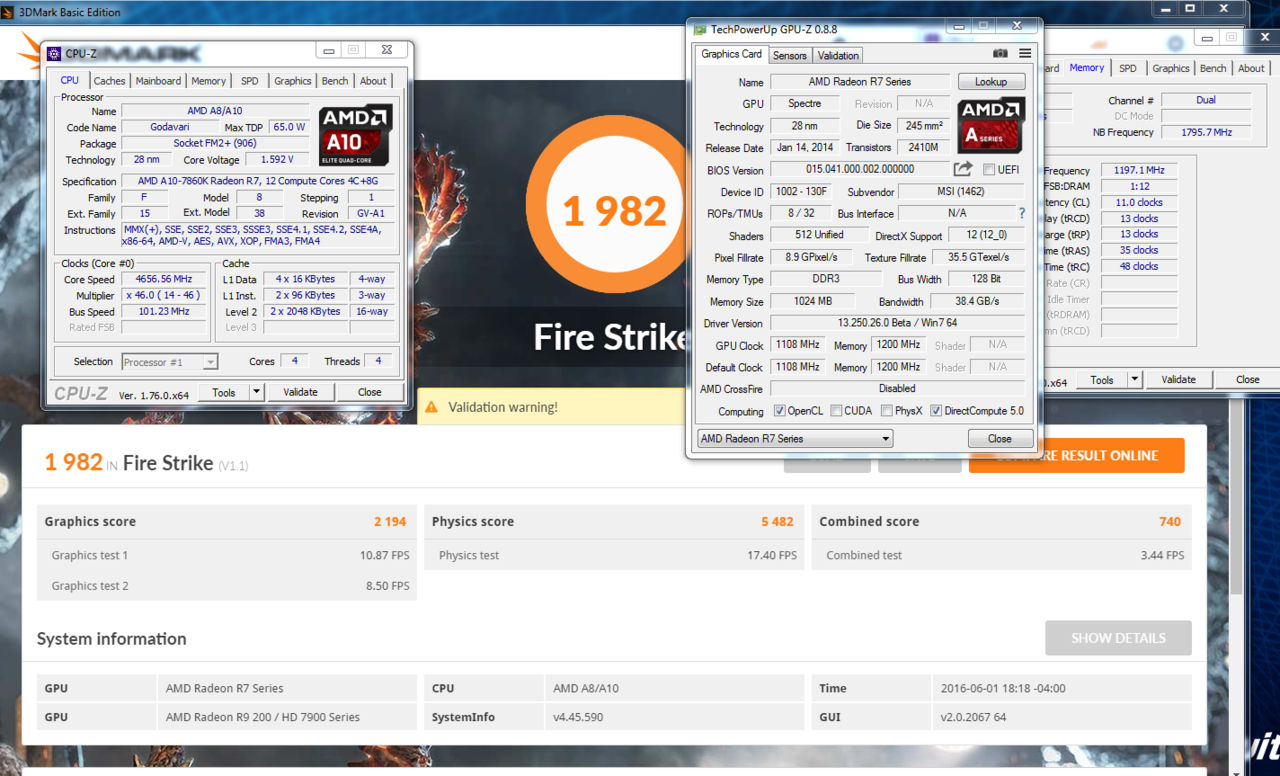Image resolution: width=1280 pixels, height=776 pixels.
Task: Click the large 1 982 score circle
Action: [614, 210]
